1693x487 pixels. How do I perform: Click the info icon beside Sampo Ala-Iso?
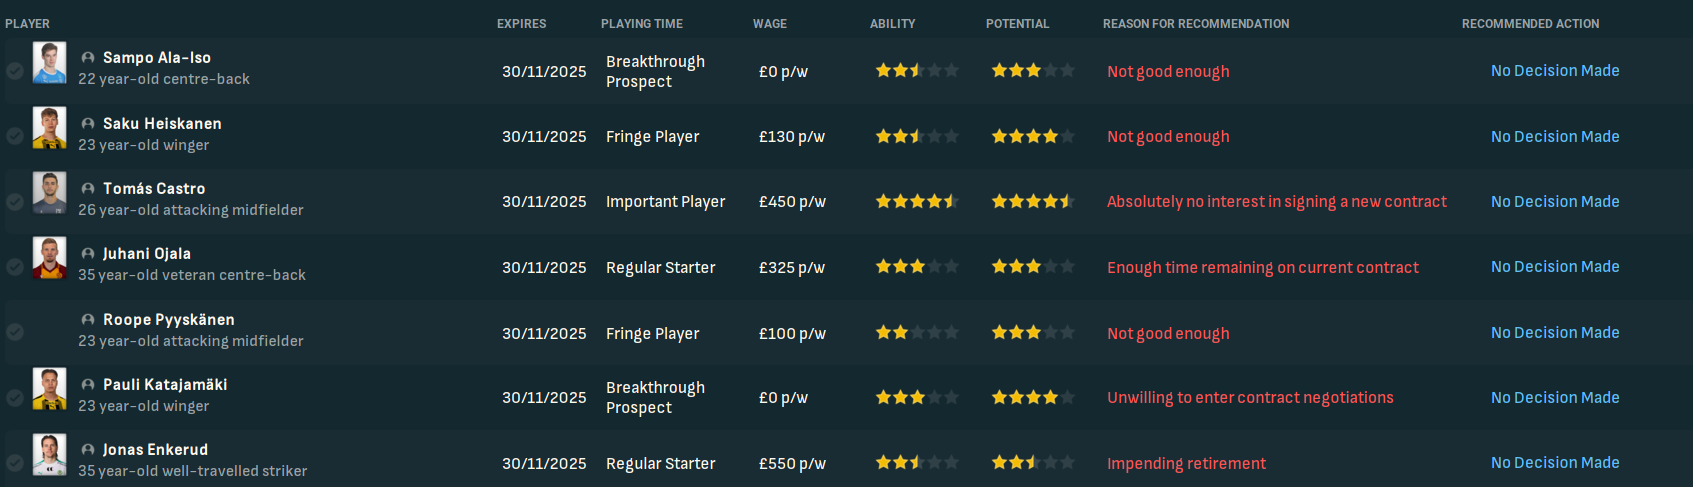coord(88,58)
